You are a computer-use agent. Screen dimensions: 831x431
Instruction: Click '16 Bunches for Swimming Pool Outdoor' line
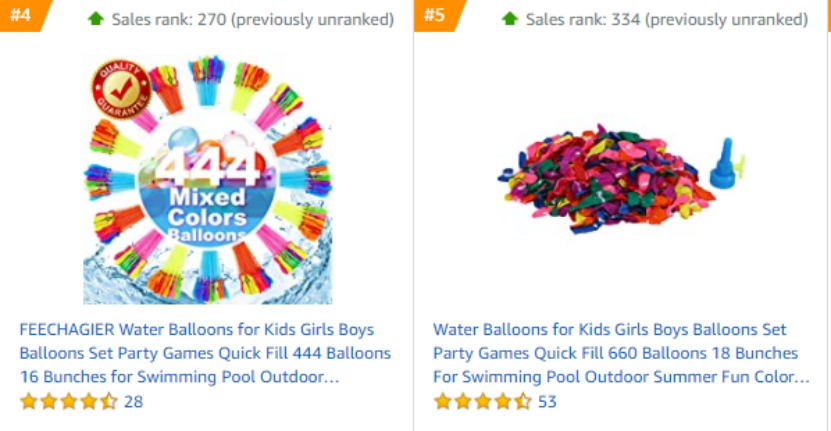coord(179,377)
